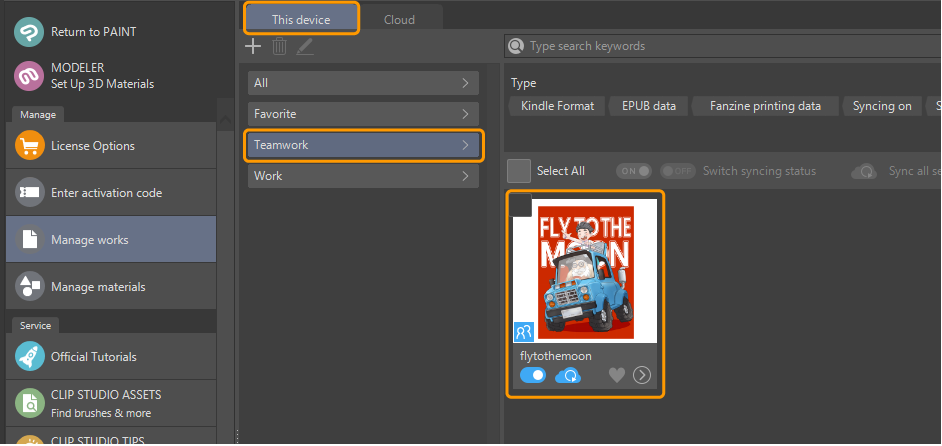Focus the Type search keywords field

723,46
